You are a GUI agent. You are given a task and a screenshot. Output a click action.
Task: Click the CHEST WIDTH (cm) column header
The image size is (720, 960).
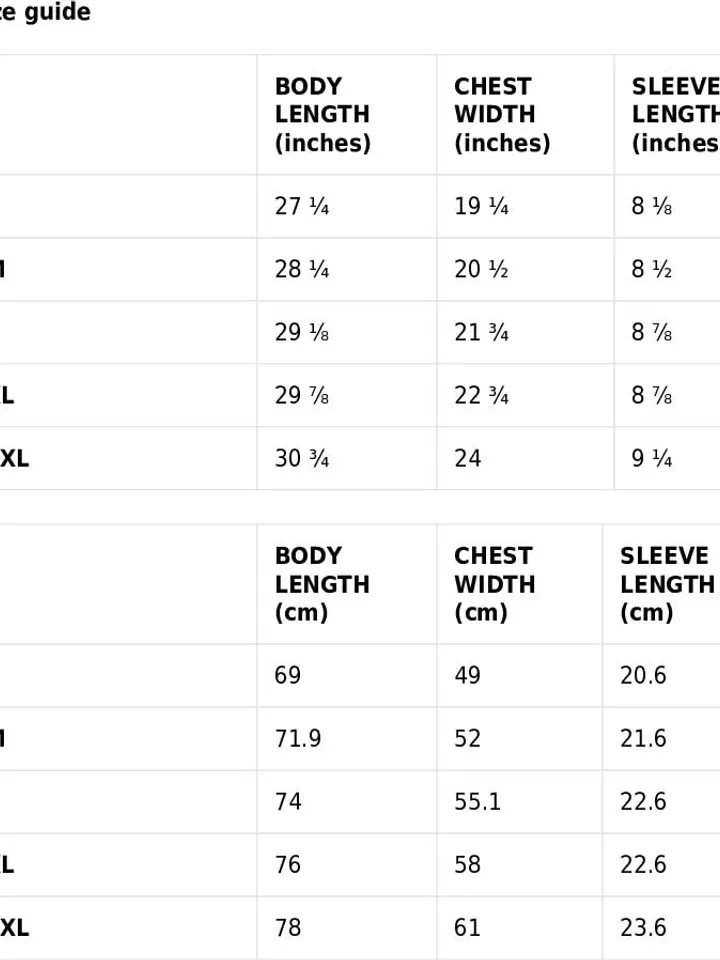[x=520, y=584]
